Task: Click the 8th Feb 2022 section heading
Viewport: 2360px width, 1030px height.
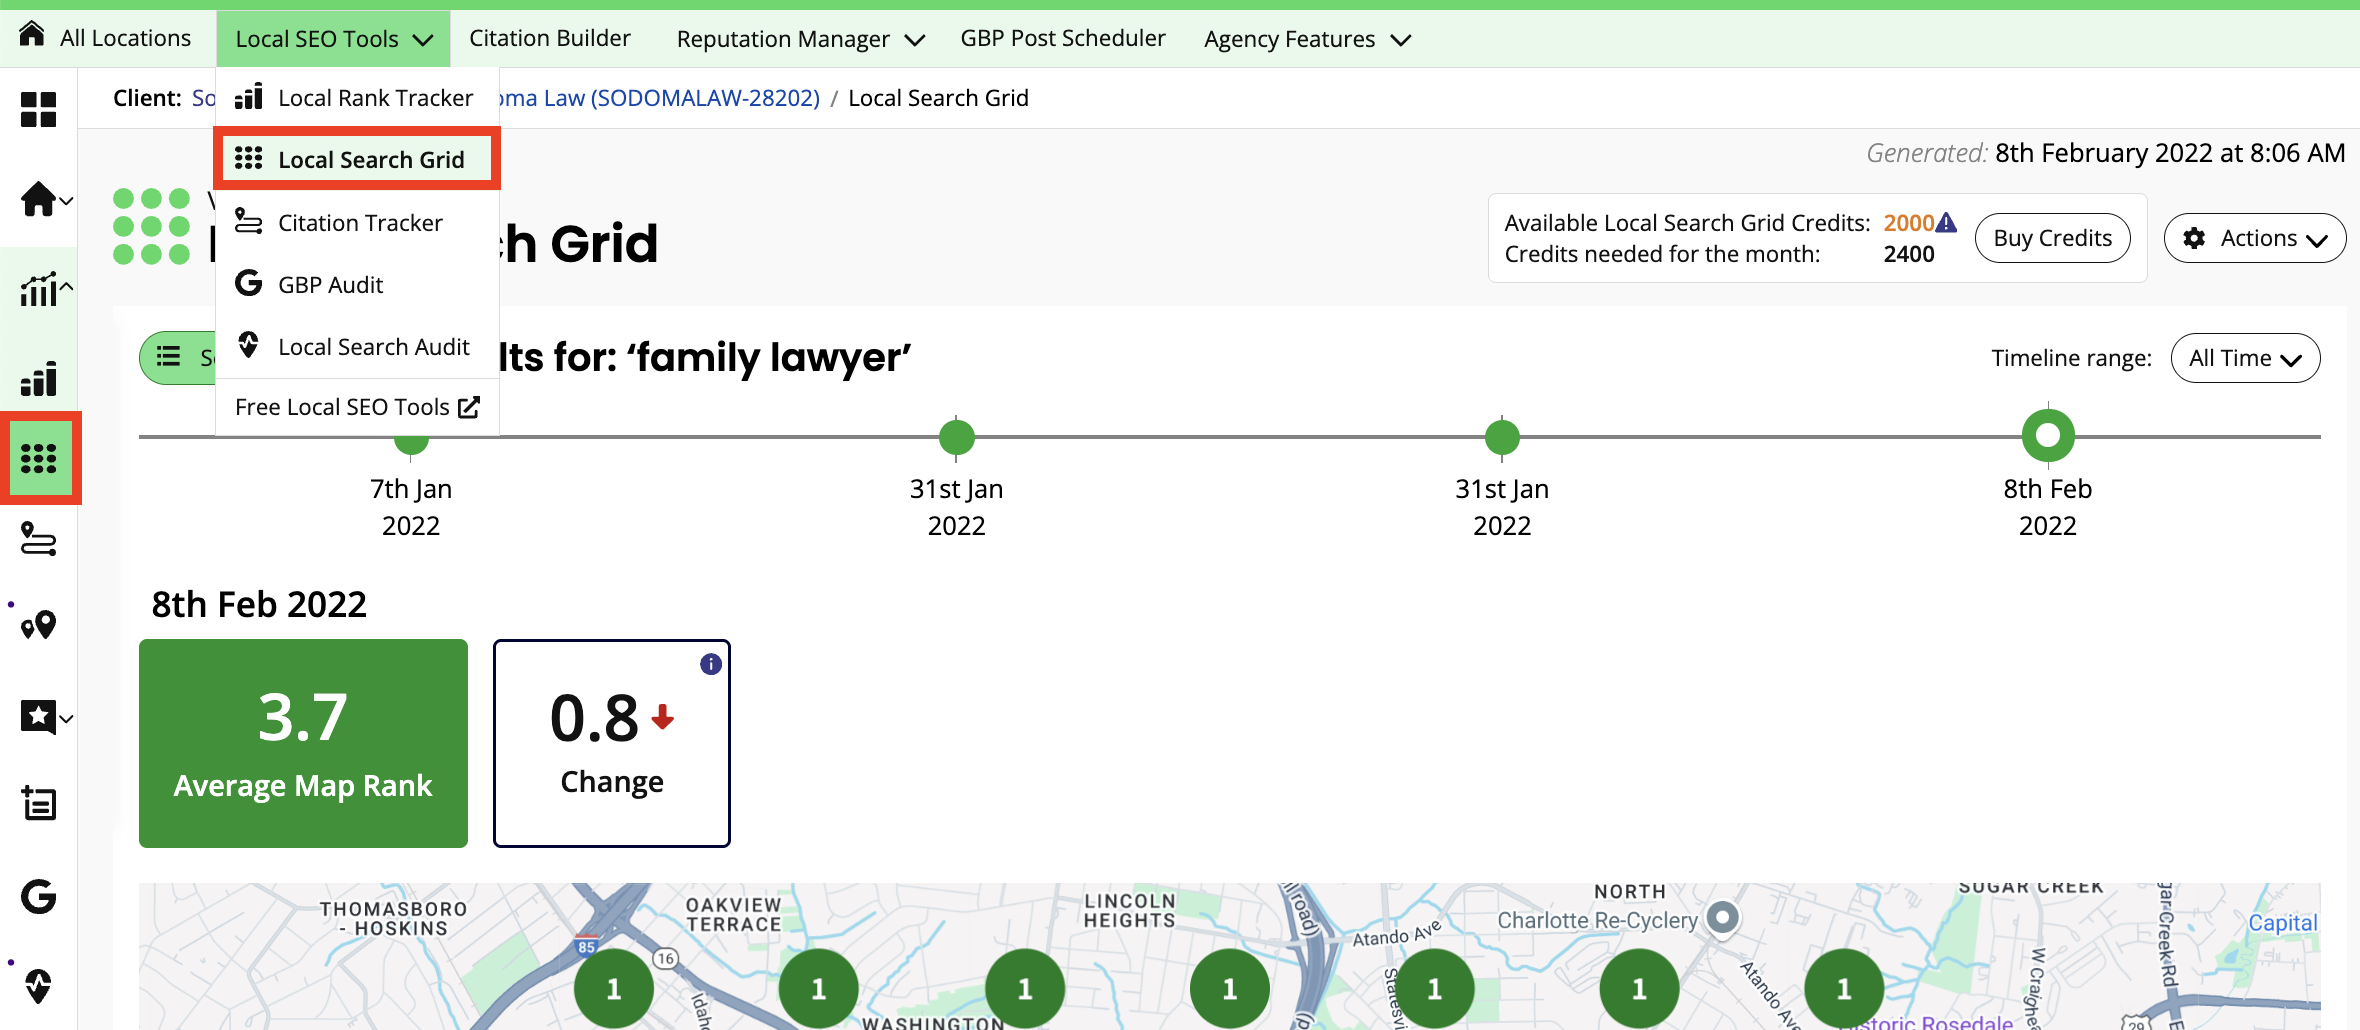Action: pos(259,604)
